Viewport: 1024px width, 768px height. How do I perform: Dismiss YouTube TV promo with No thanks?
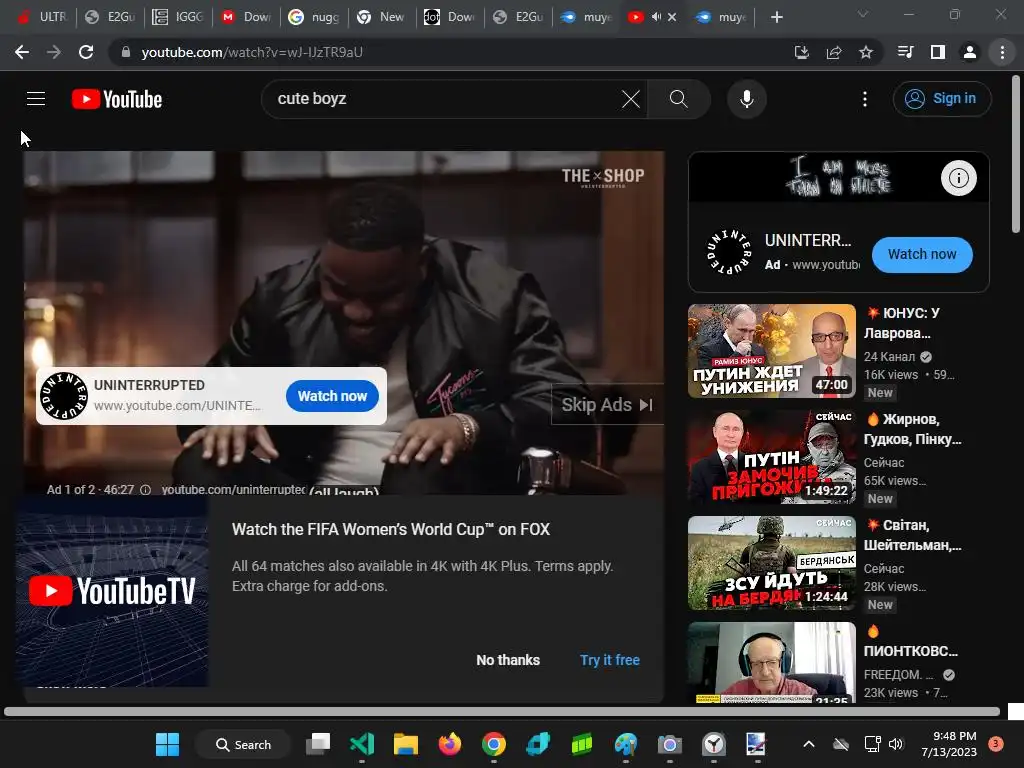[x=507, y=660]
